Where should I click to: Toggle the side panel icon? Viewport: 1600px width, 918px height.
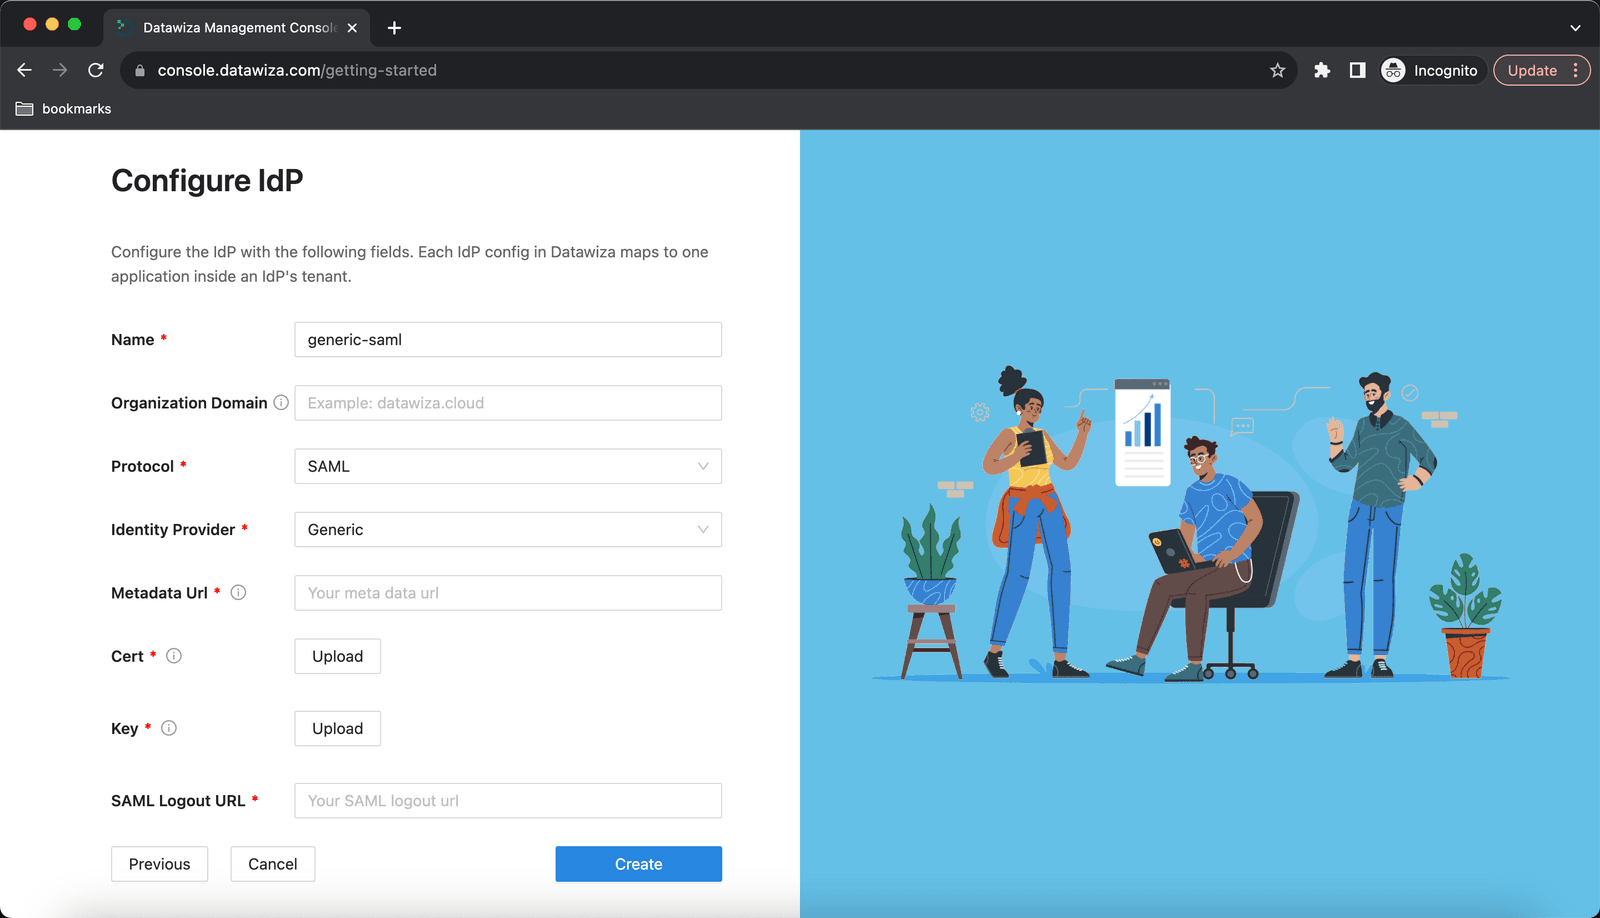(1357, 70)
